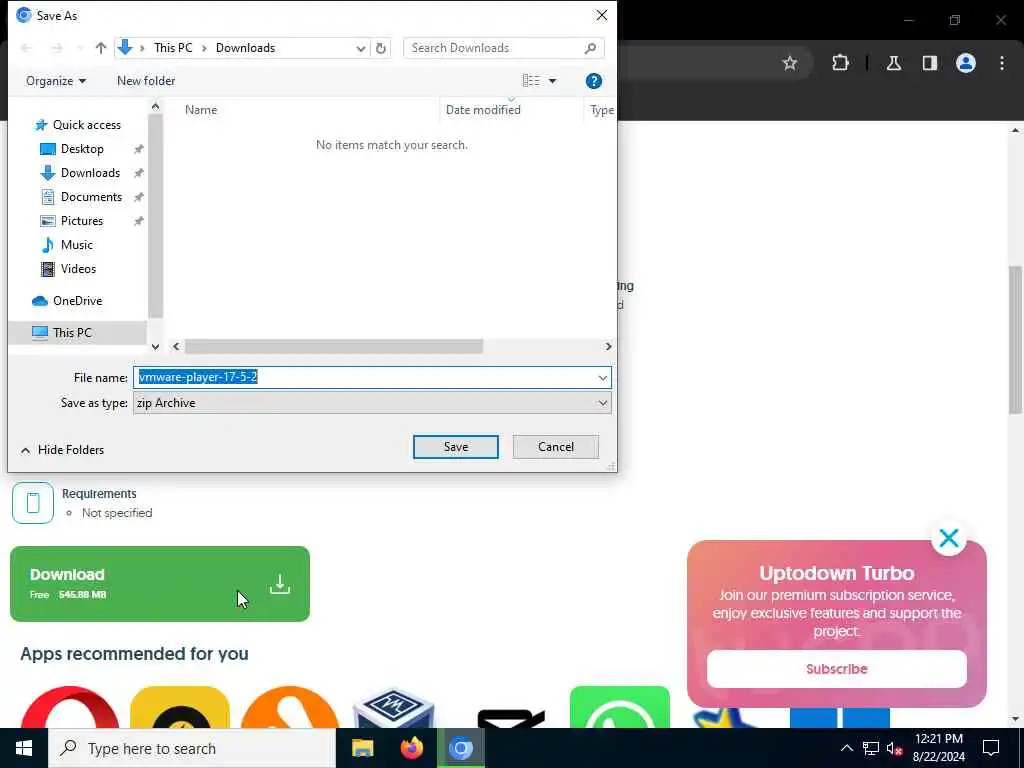The width and height of the screenshot is (1024, 768).
Task: Click the taskbar clock and date
Action: (938, 748)
